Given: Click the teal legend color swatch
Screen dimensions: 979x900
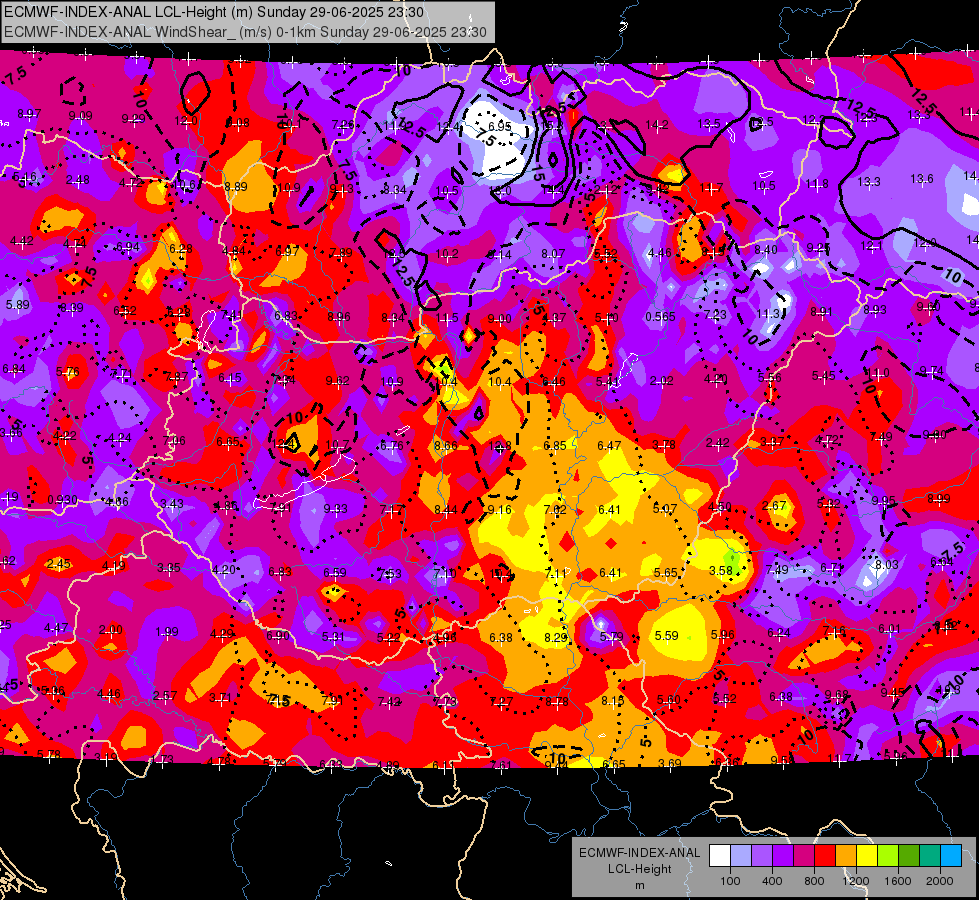Looking at the screenshot, I should (x=930, y=856).
